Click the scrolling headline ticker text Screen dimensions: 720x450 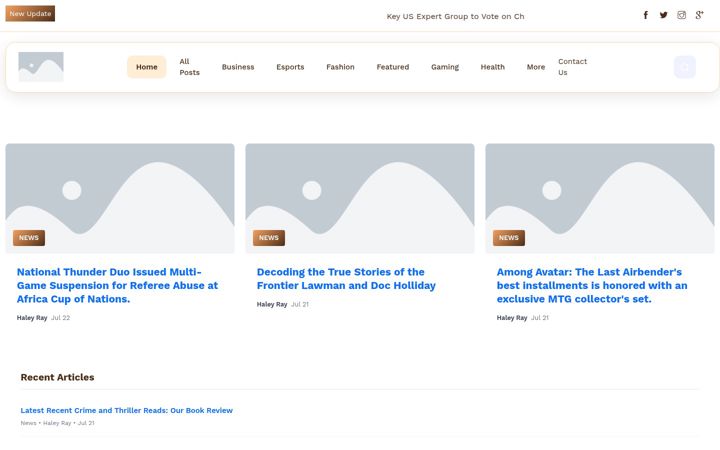pyautogui.click(x=455, y=17)
